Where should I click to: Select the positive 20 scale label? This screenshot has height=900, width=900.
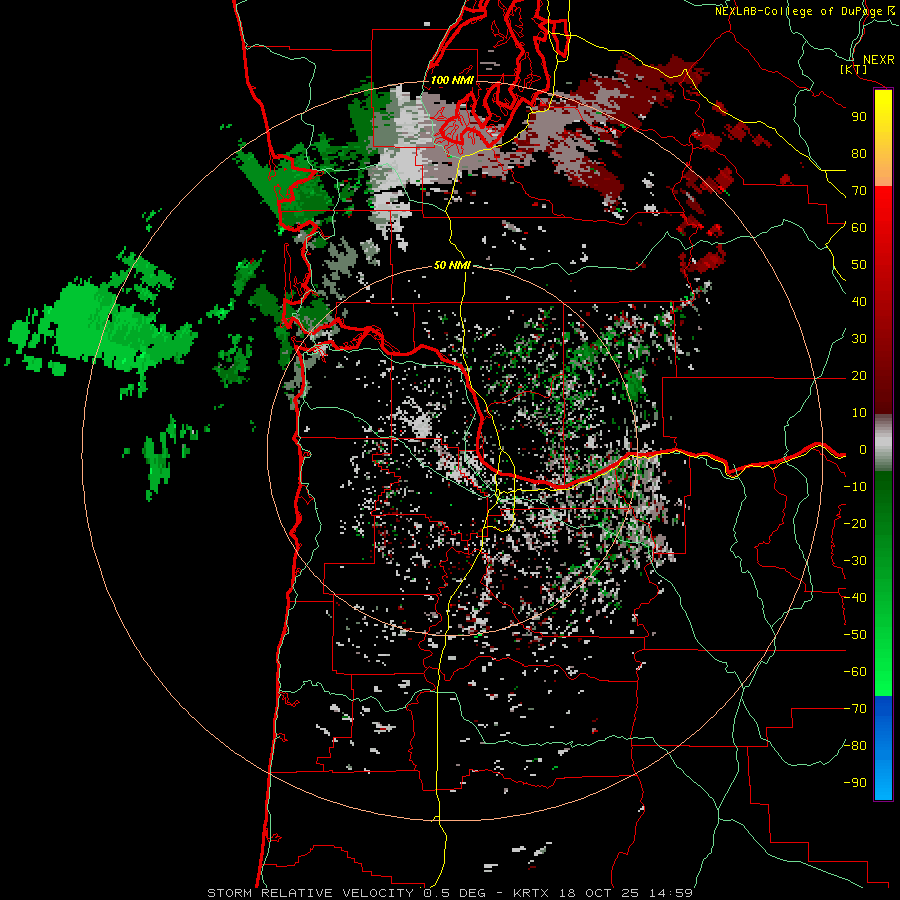[859, 375]
